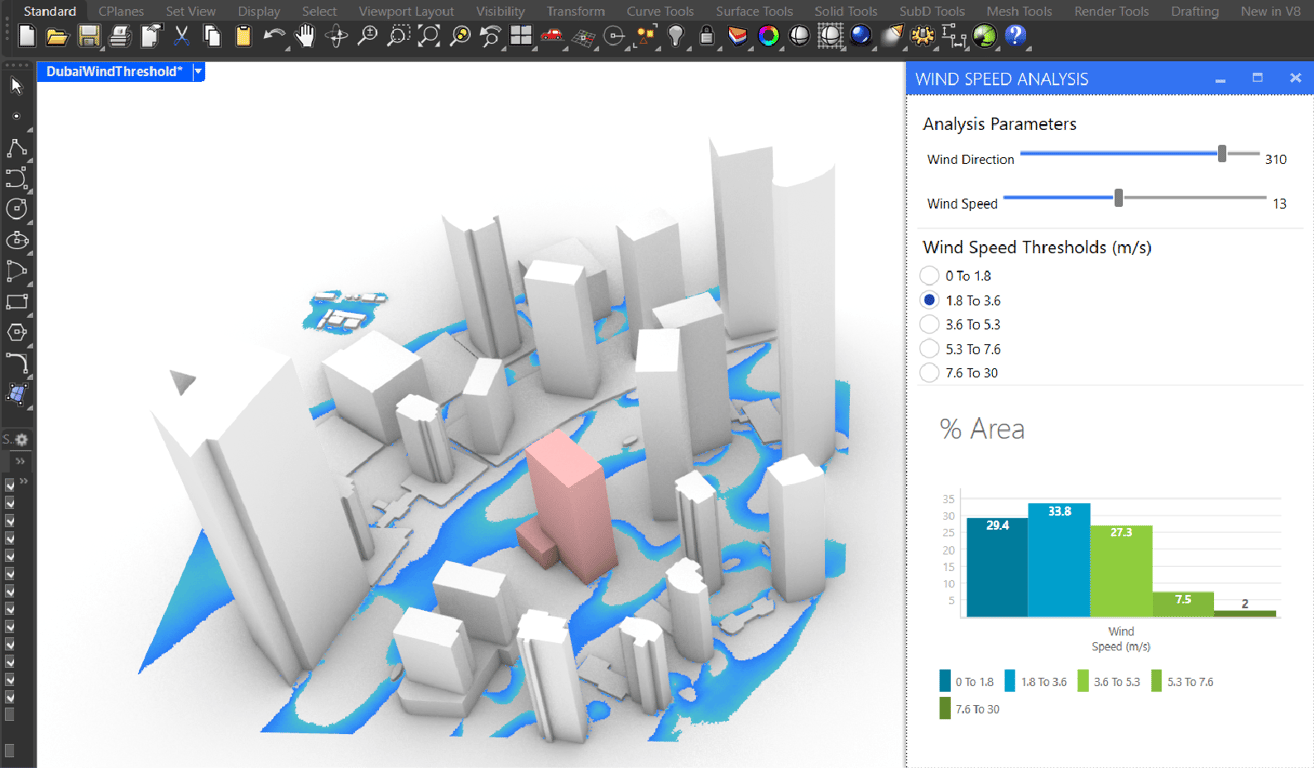
Task: Open the Curve Tools tab
Action: tap(660, 11)
